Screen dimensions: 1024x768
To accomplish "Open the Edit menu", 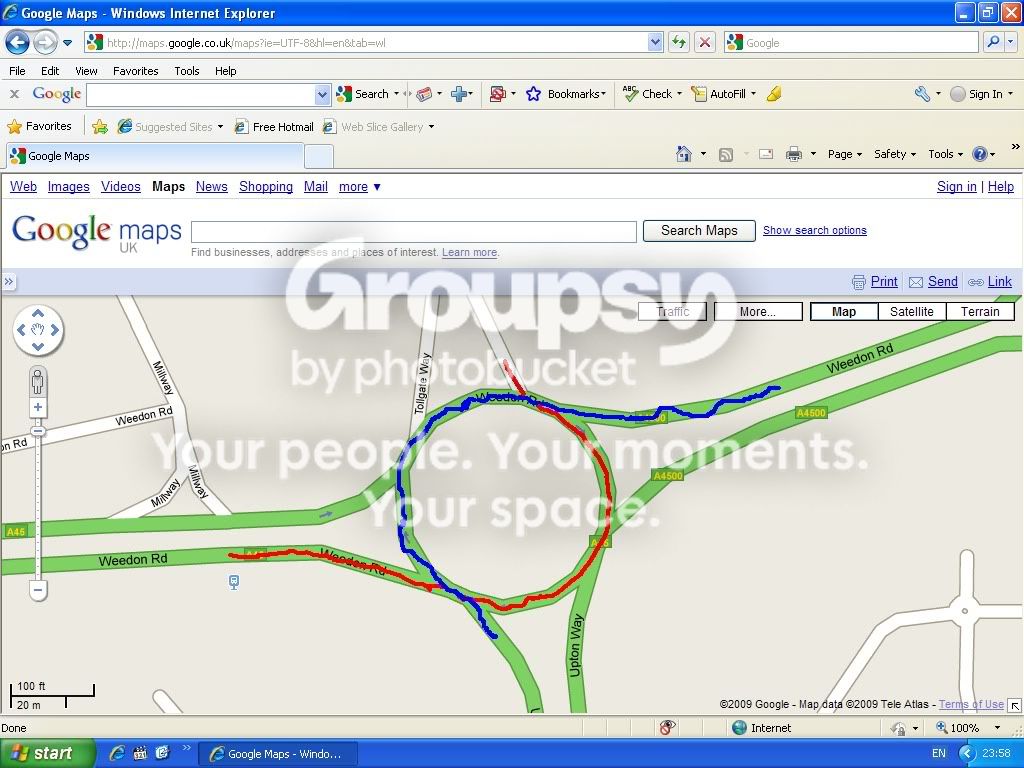I will tap(50, 71).
